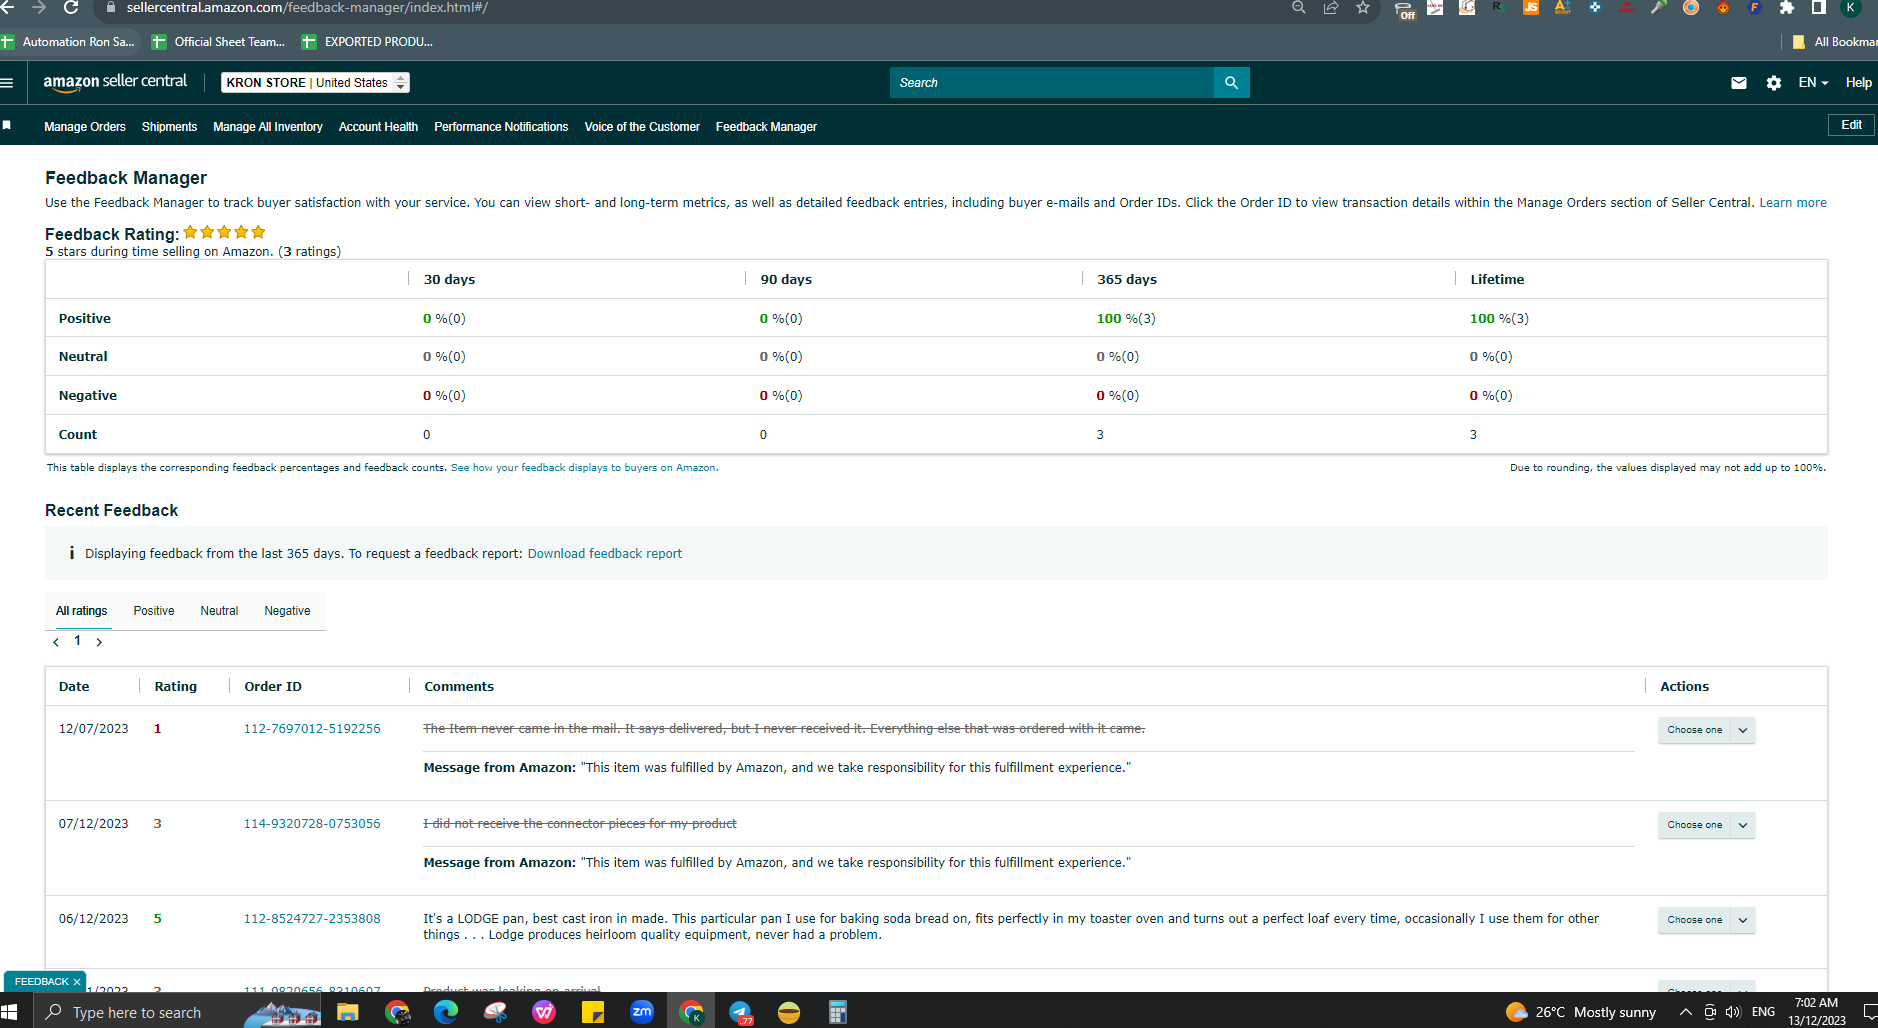1878x1028 pixels.
Task: Open Telegram from the taskbar
Action: [x=740, y=1012]
